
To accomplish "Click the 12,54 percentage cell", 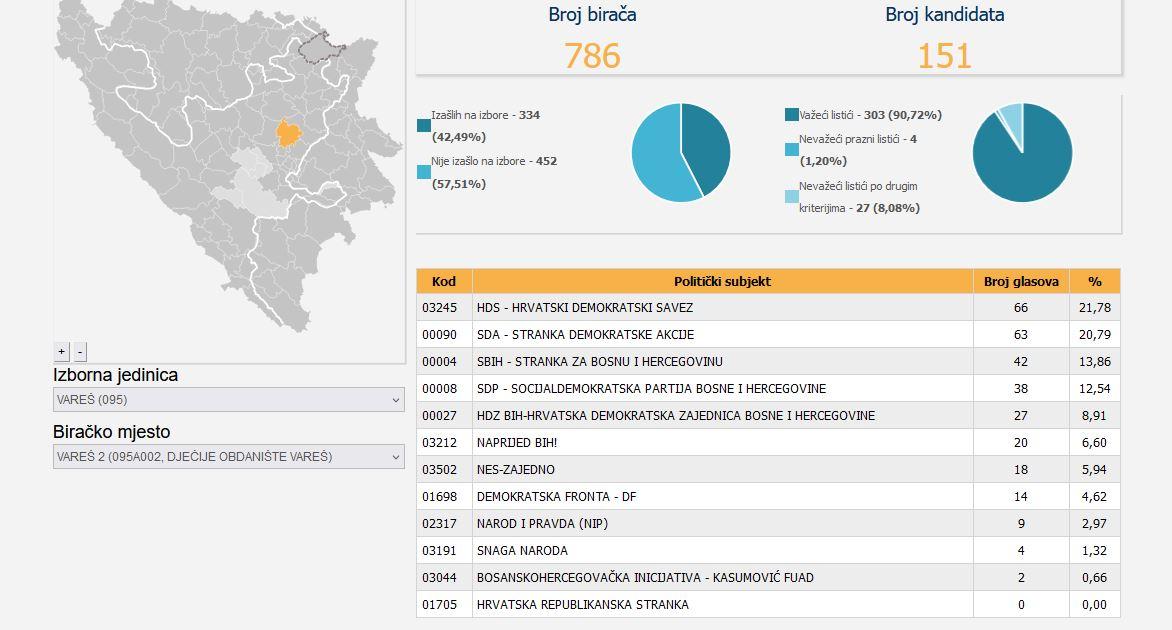I will [x=1095, y=389].
